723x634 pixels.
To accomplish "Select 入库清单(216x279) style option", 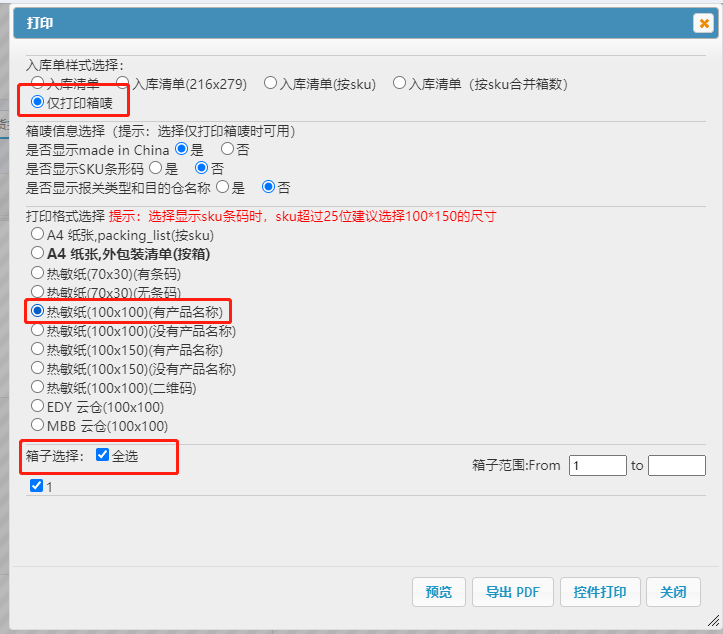I will (123, 83).
